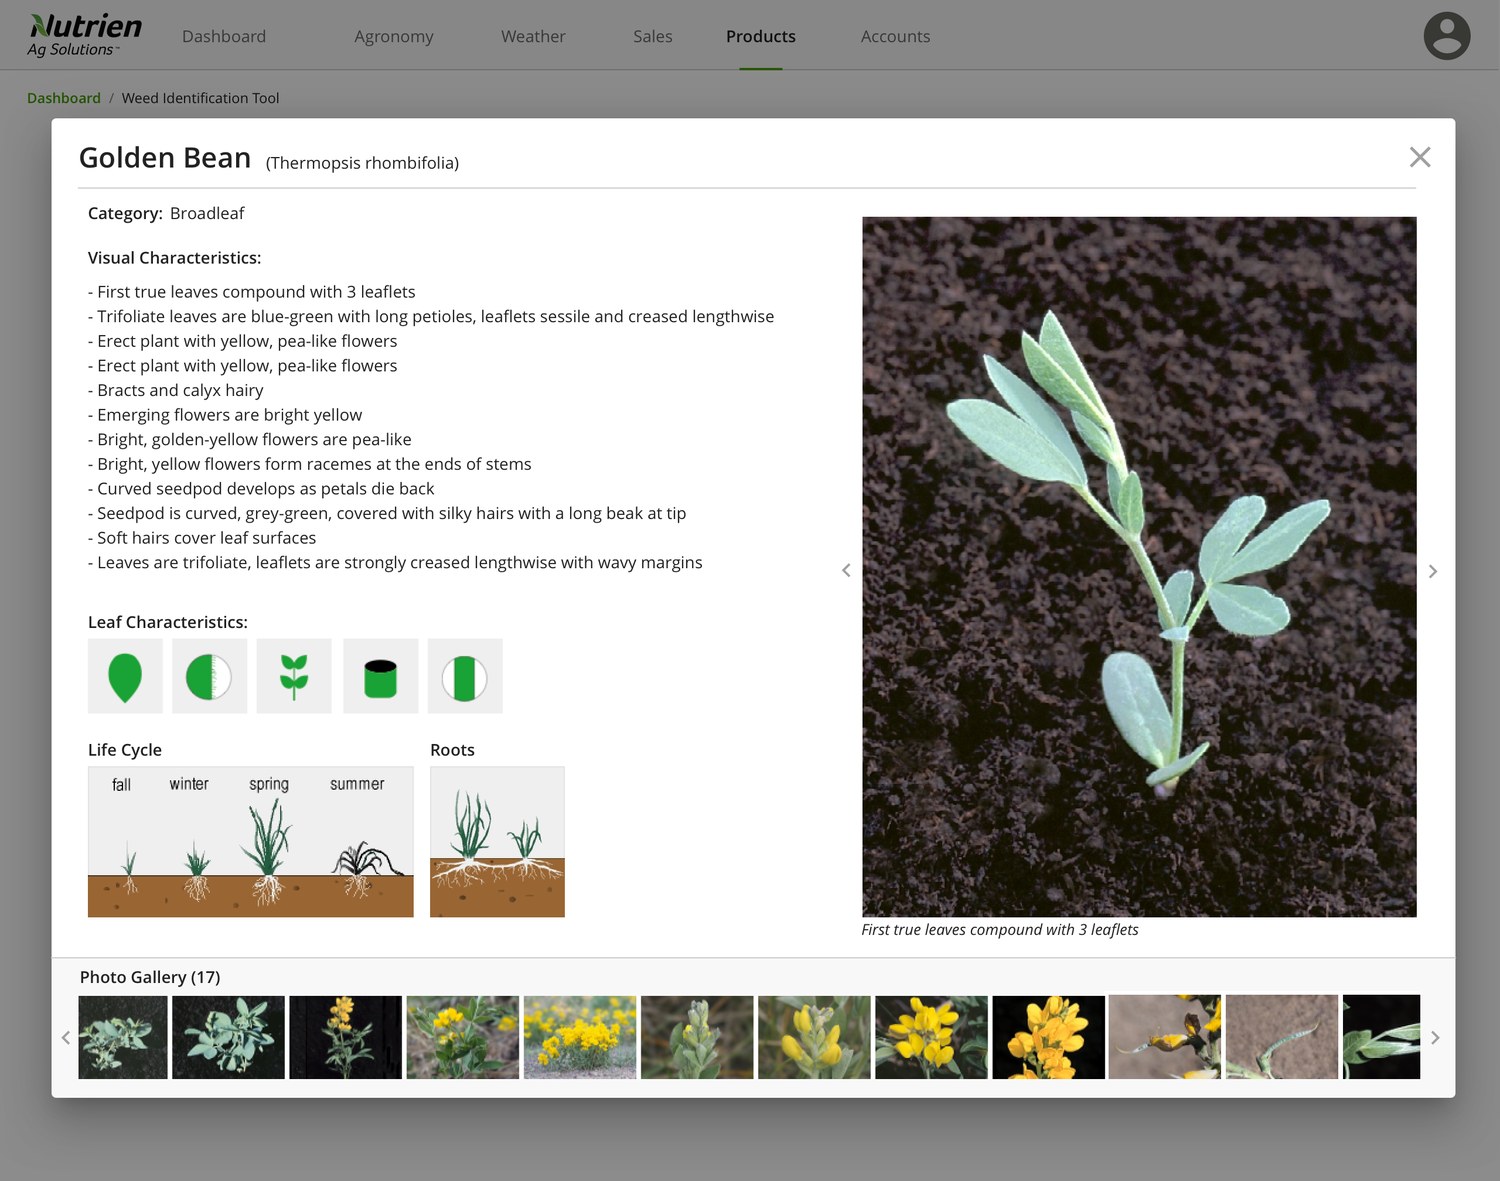
Task: Click the teardrop leaf shape icon
Action: coord(125,676)
